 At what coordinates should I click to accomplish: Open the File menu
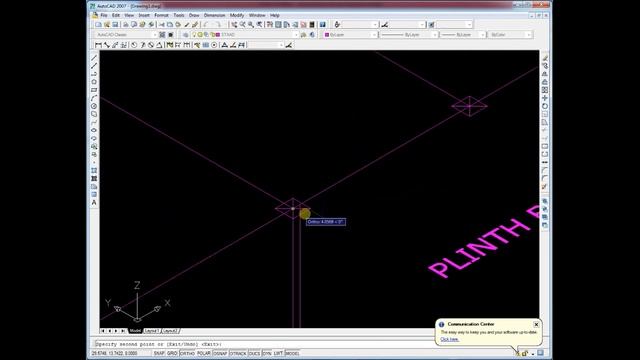pos(104,15)
